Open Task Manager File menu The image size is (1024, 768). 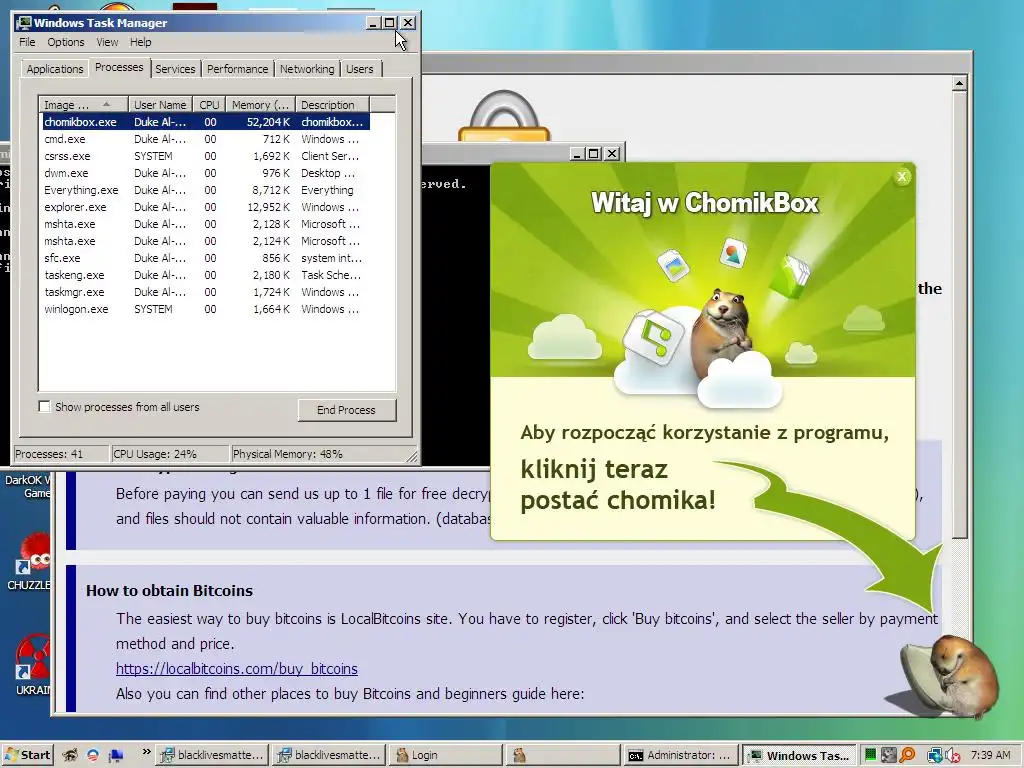pyautogui.click(x=27, y=42)
